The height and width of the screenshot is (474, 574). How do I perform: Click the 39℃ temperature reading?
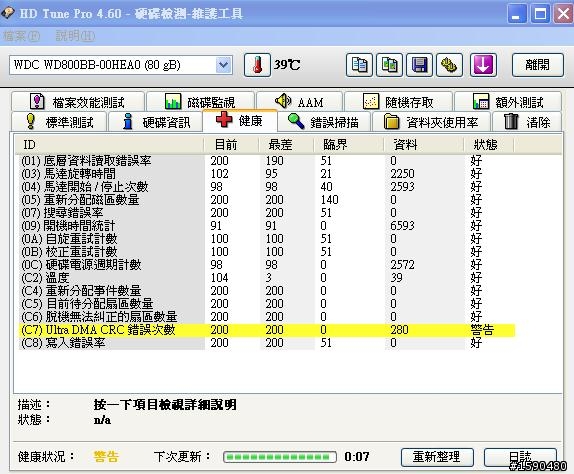click(x=287, y=65)
